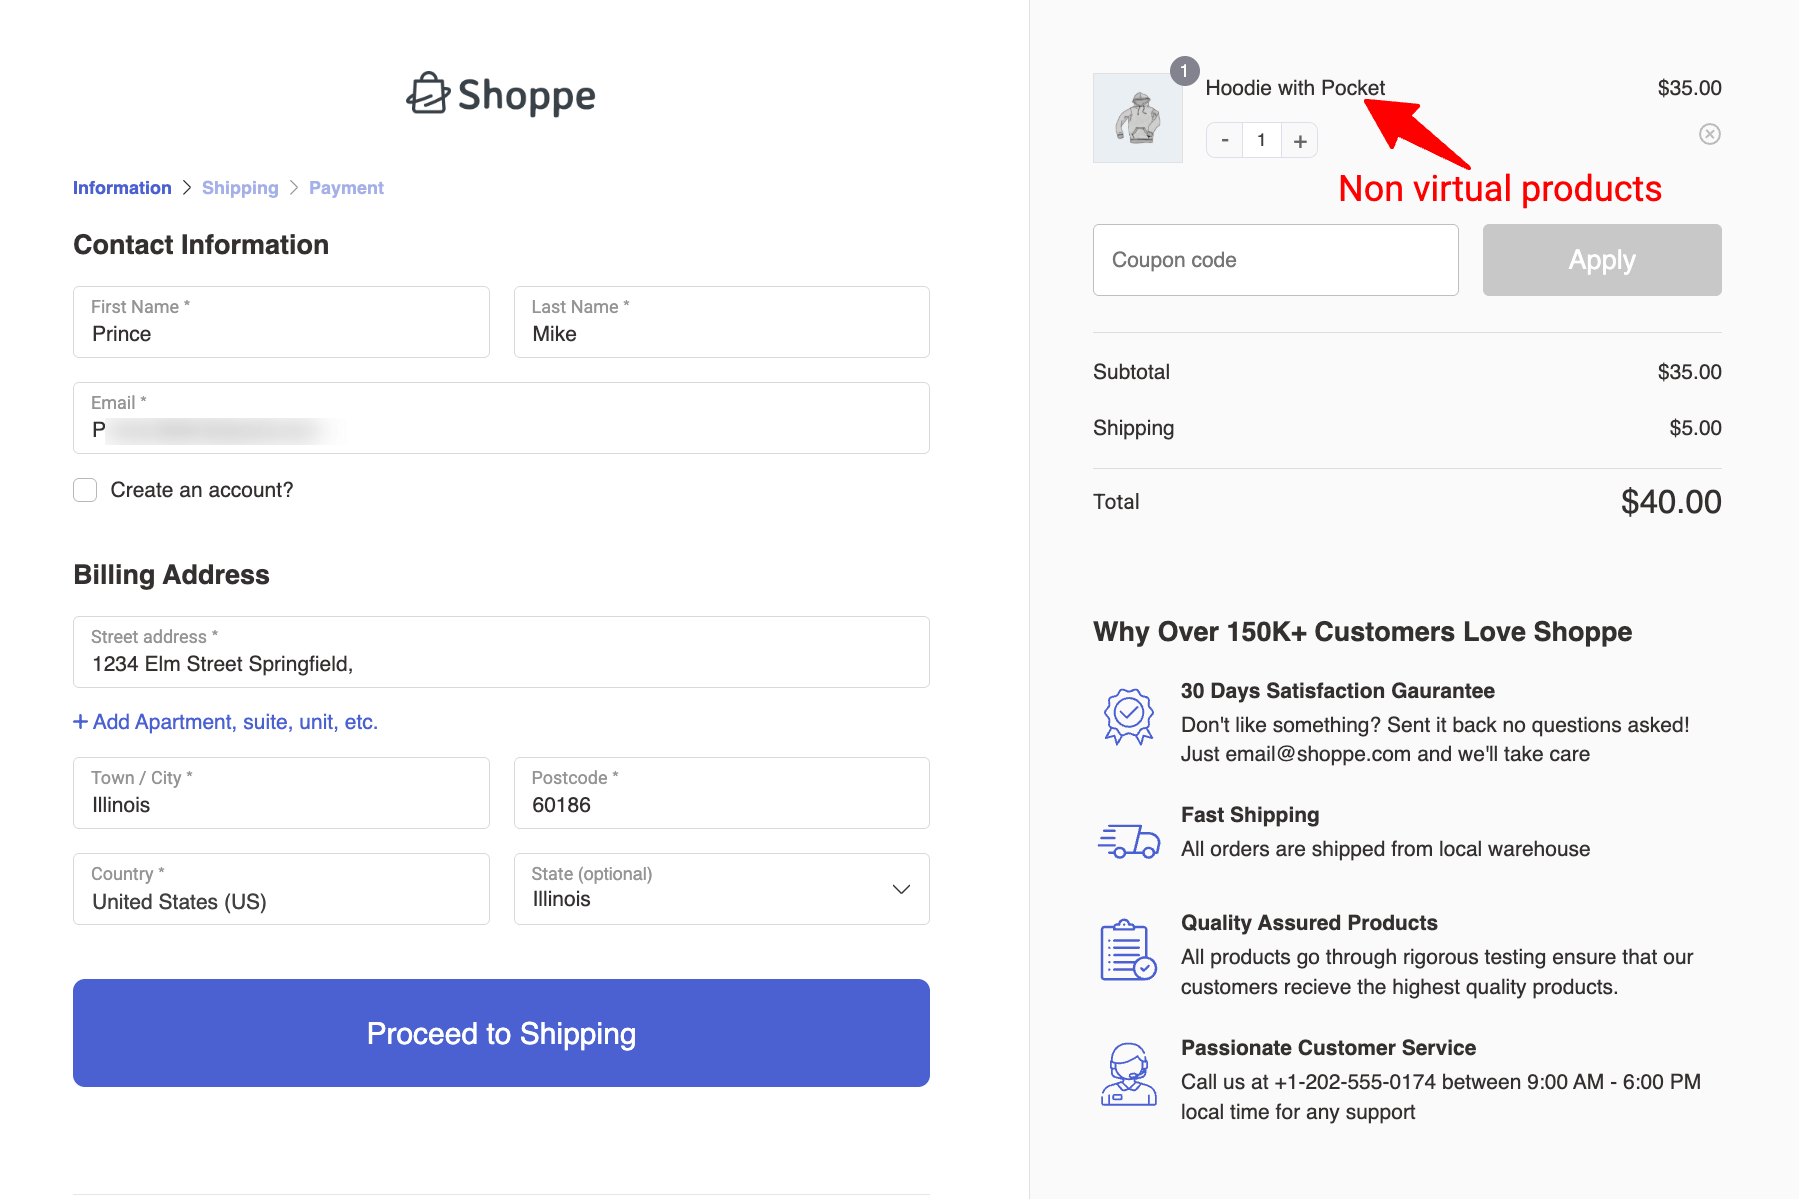This screenshot has height=1199, width=1799.
Task: Click the satisfaction guarantee badge icon
Action: 1128,716
